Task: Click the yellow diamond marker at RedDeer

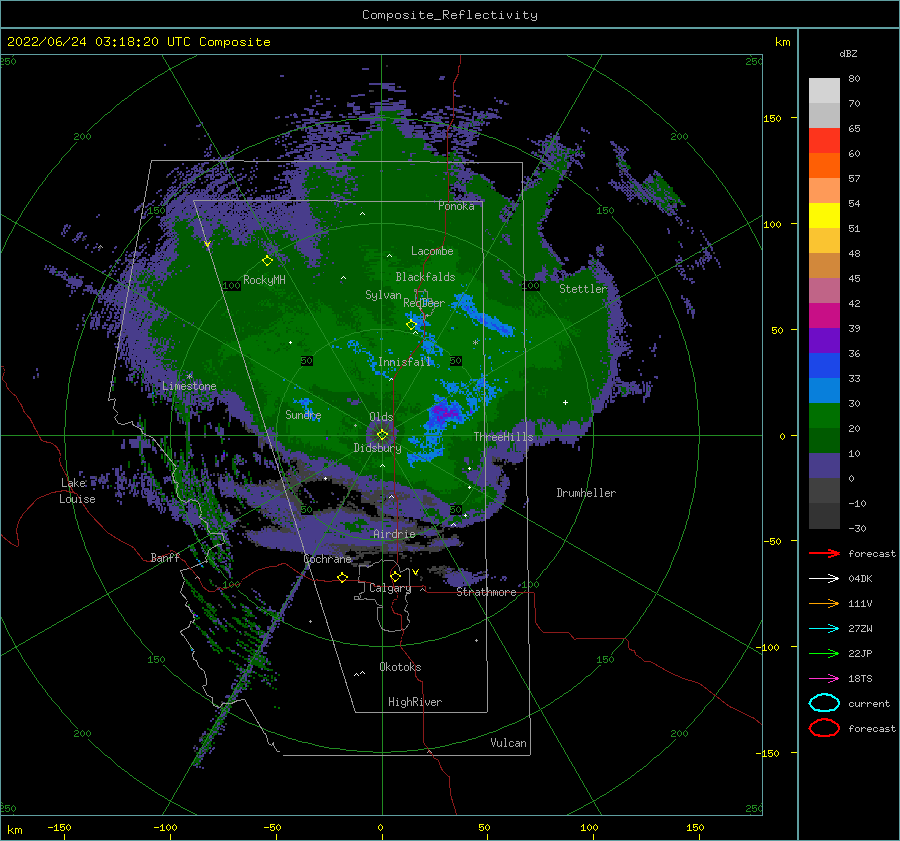Action: pos(412,325)
